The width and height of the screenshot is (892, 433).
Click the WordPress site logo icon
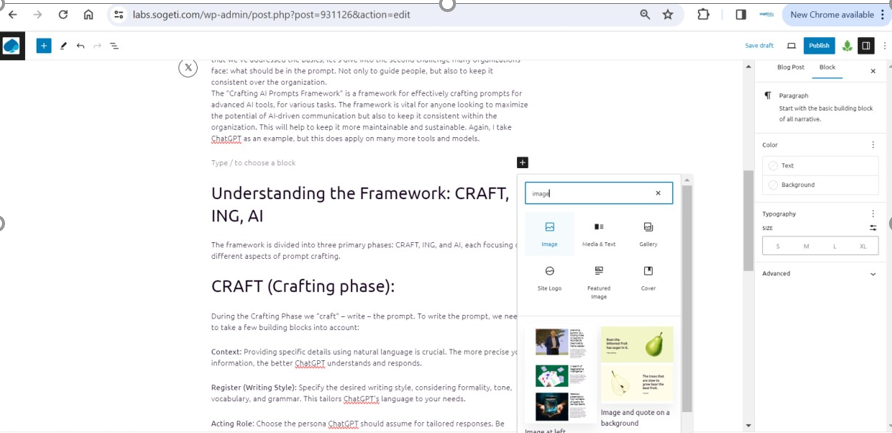[x=11, y=46]
